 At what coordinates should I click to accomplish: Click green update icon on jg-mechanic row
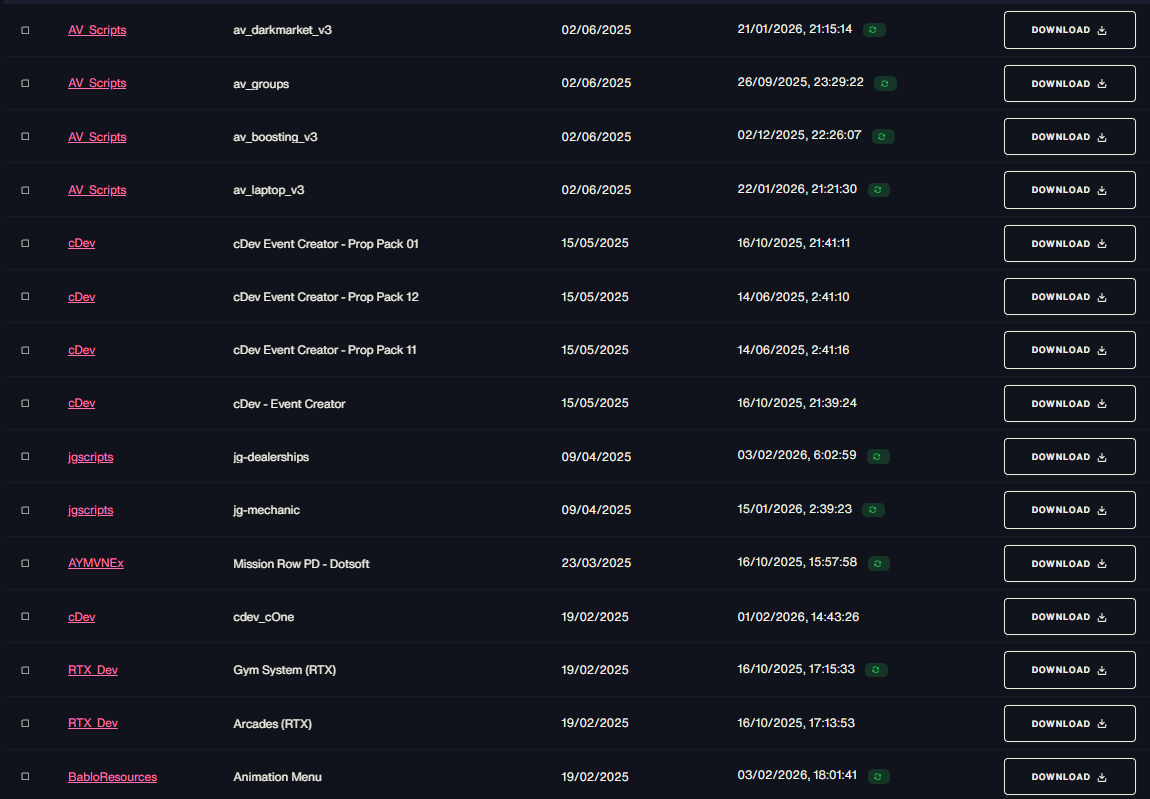873,510
